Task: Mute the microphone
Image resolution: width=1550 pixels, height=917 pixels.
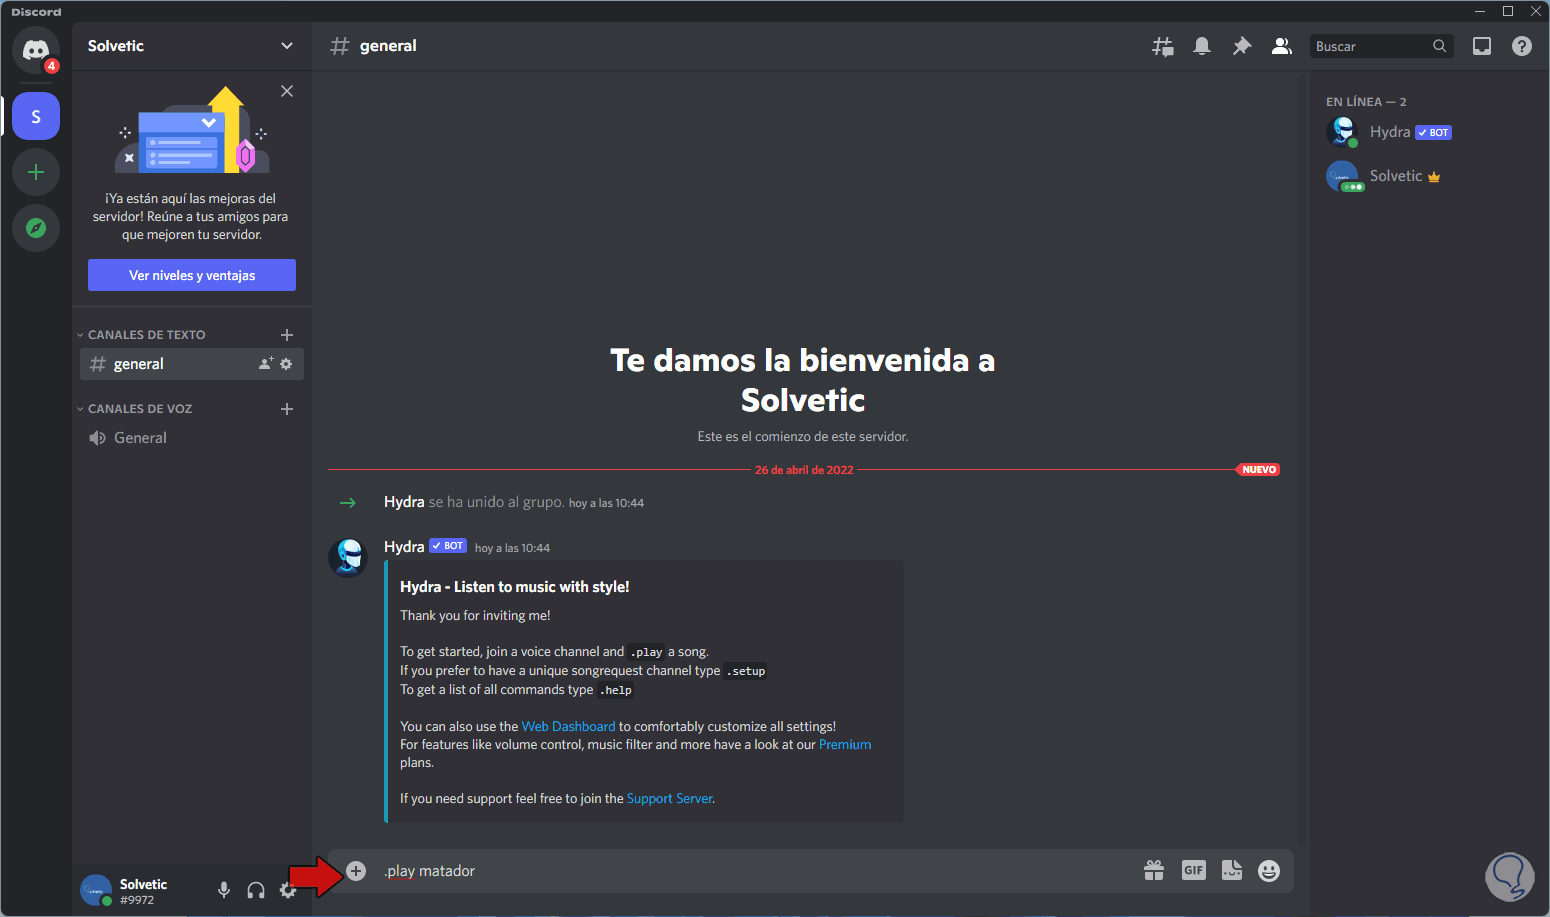Action: 224,890
